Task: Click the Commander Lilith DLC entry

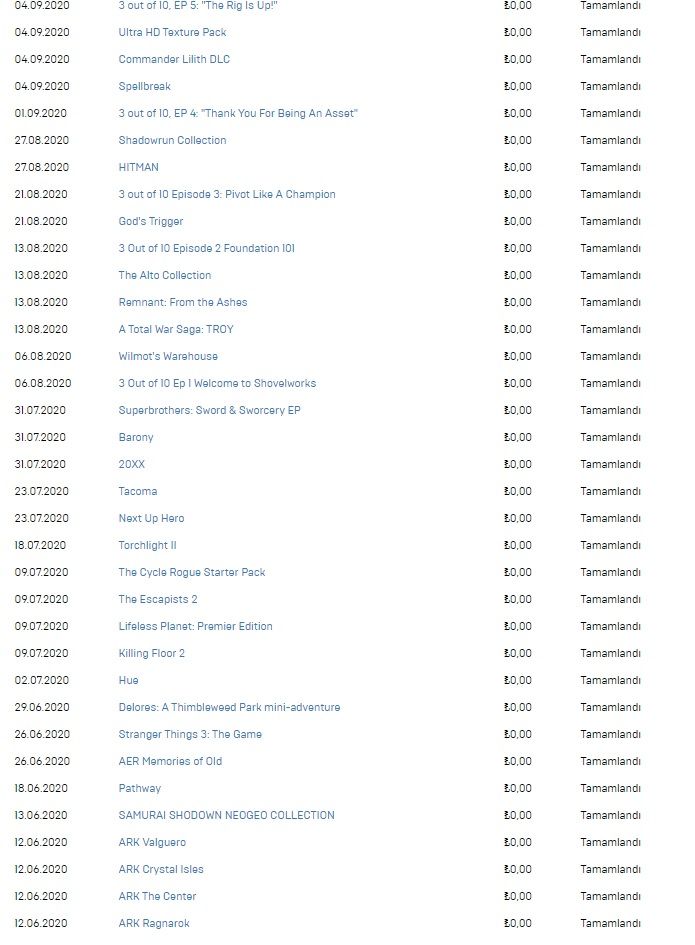Action: [x=174, y=59]
